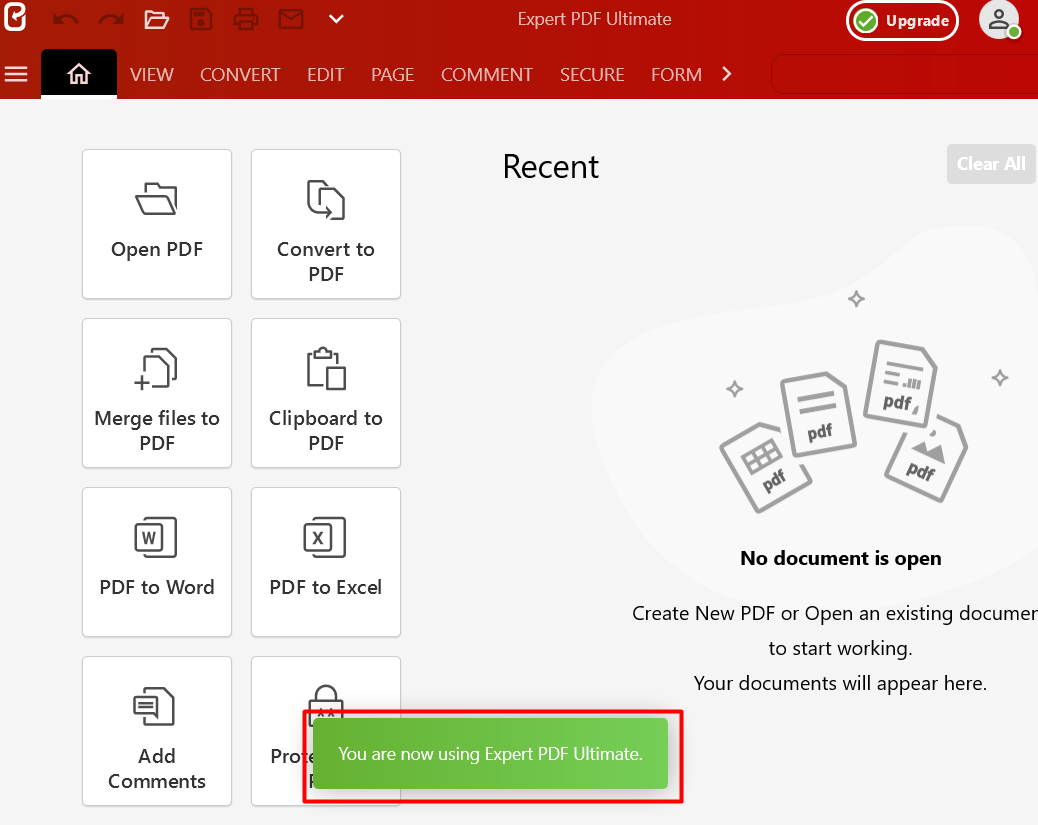The height and width of the screenshot is (825, 1038).
Task: Click the Upgrade button
Action: pos(902,21)
